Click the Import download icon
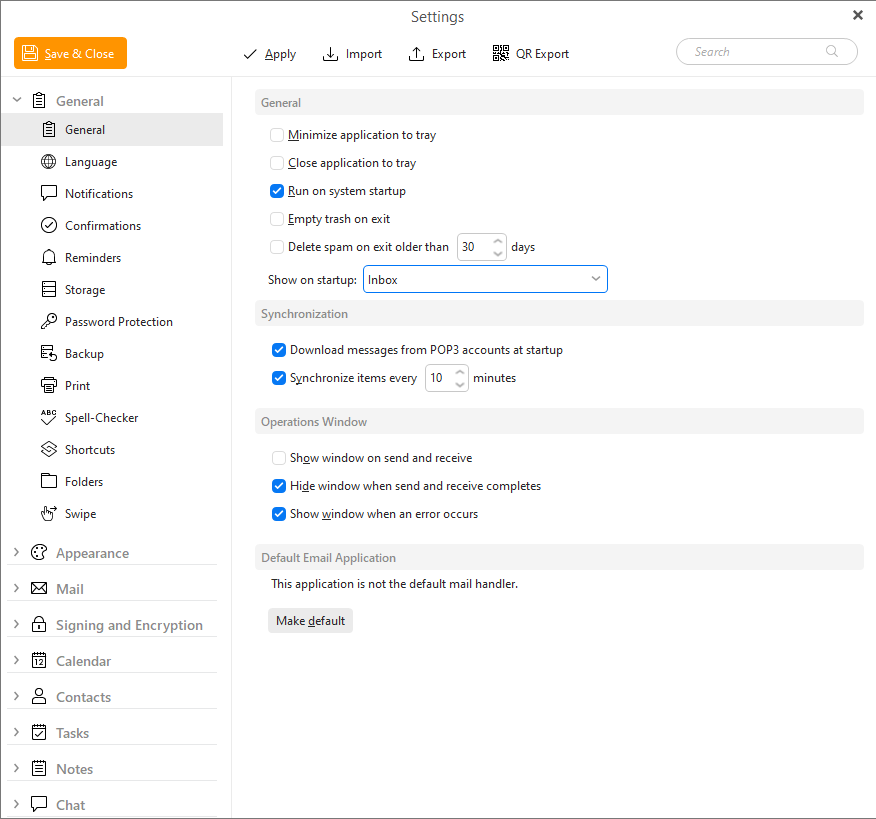The width and height of the screenshot is (876, 819). click(331, 54)
